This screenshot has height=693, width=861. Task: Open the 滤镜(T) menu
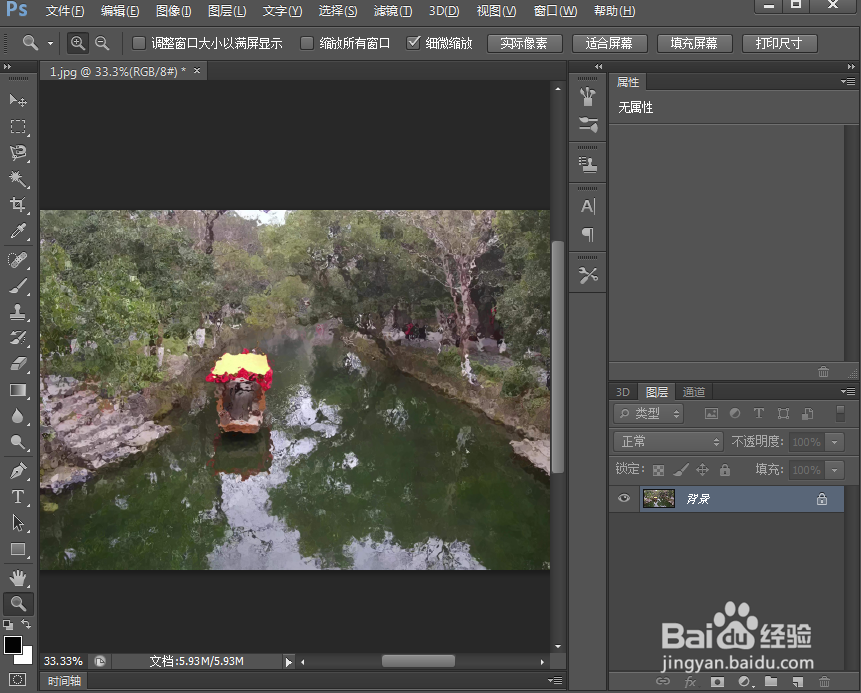point(393,11)
